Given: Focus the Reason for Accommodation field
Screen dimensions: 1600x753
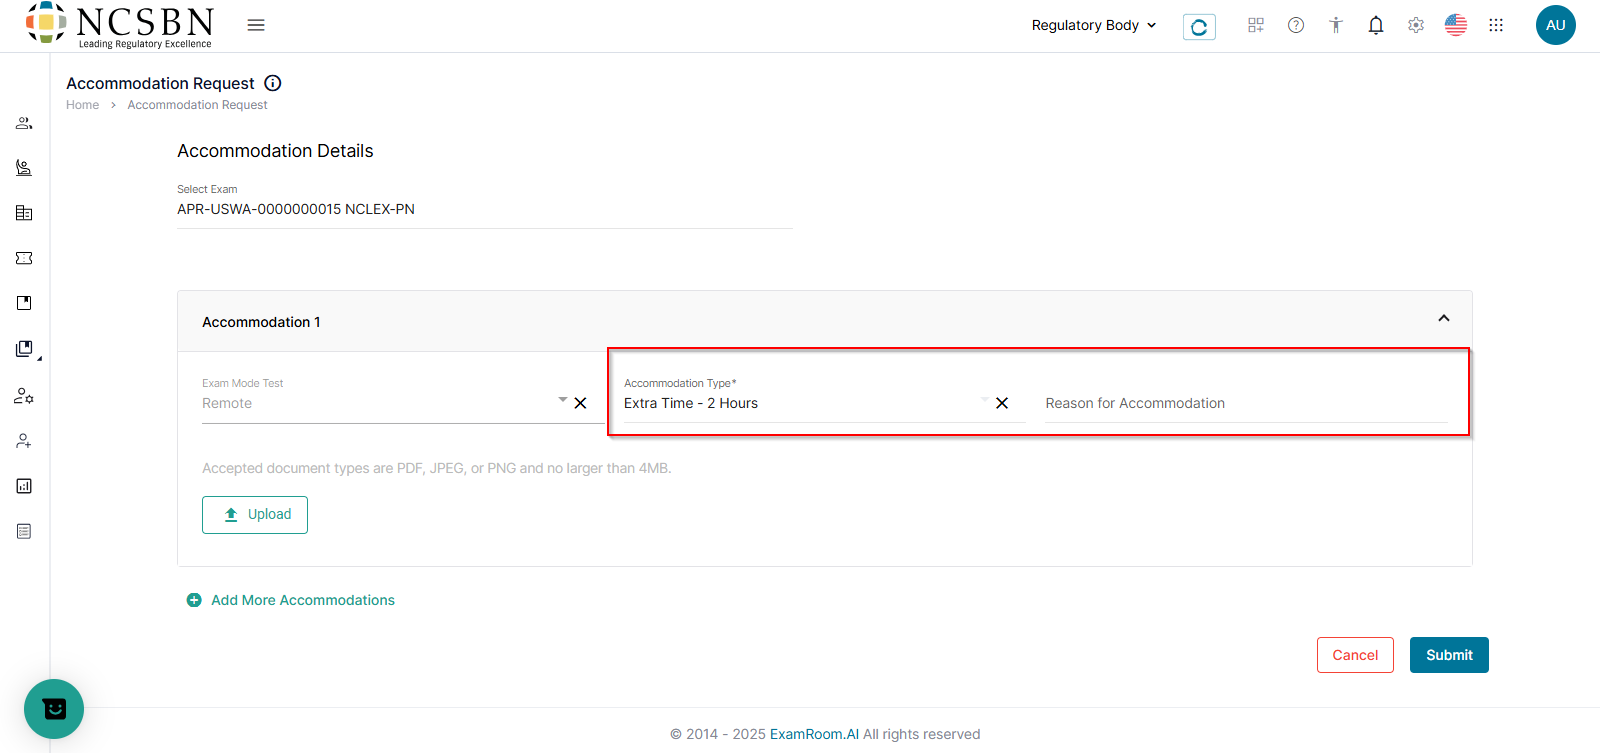Looking at the screenshot, I should click(x=1245, y=403).
